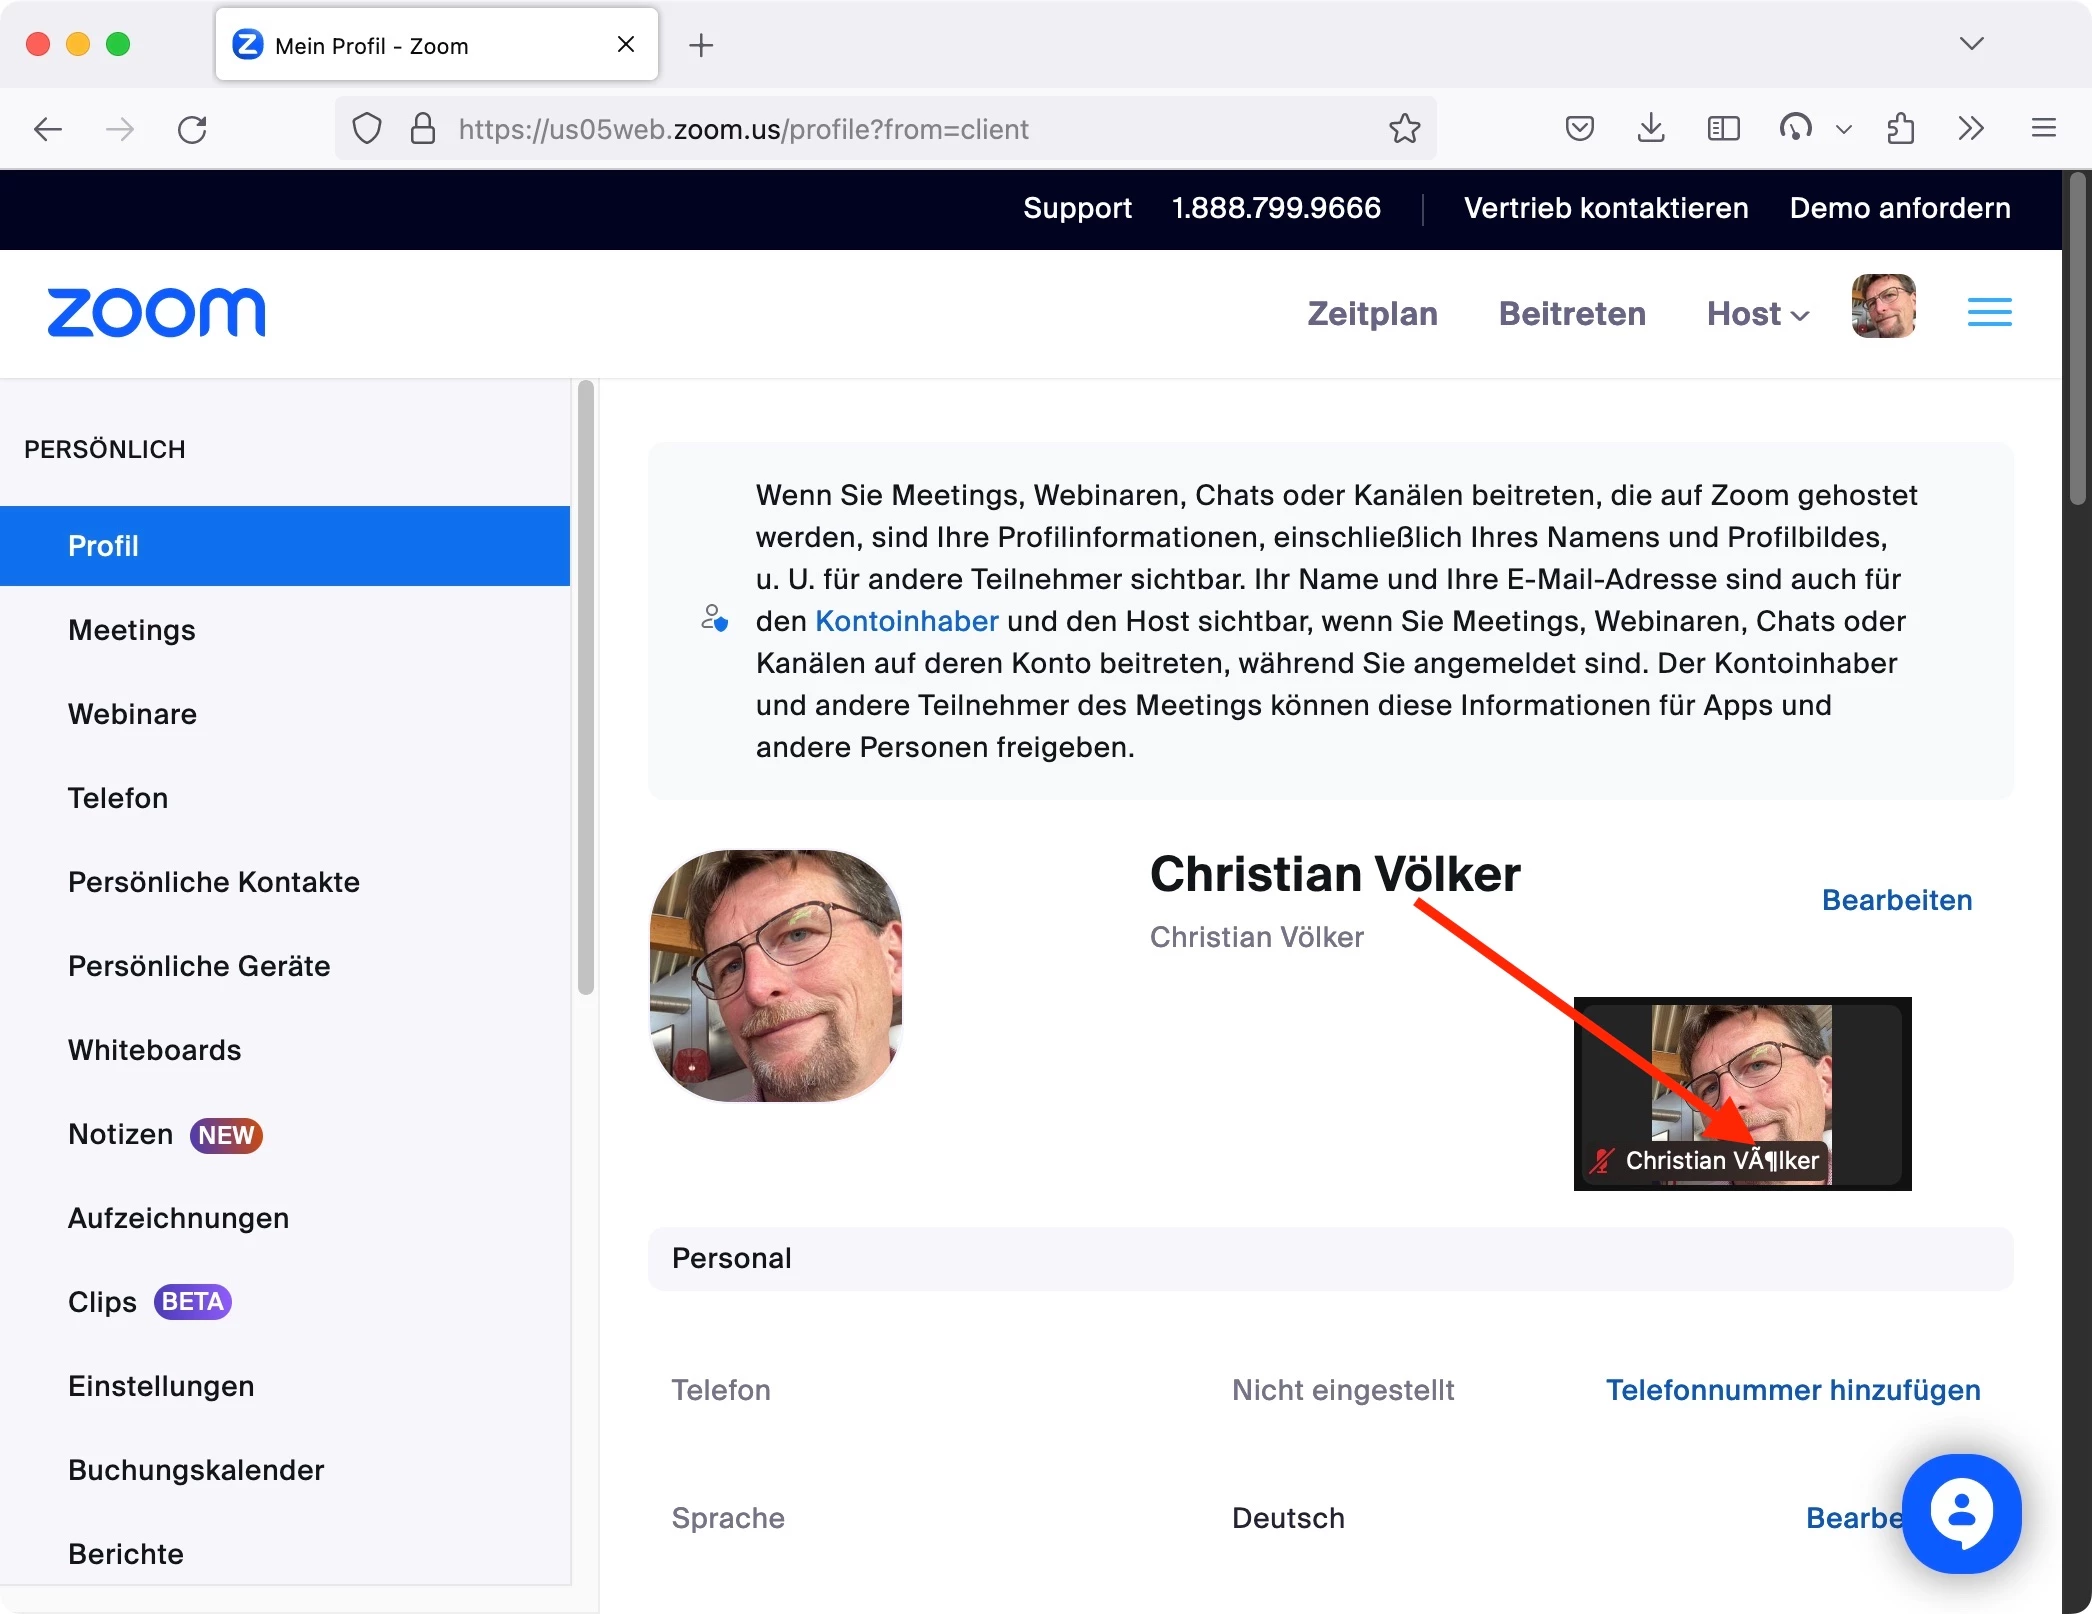Select Einstellungen in the sidebar
Viewport: 2092px width, 1614px height.
[x=161, y=1386]
